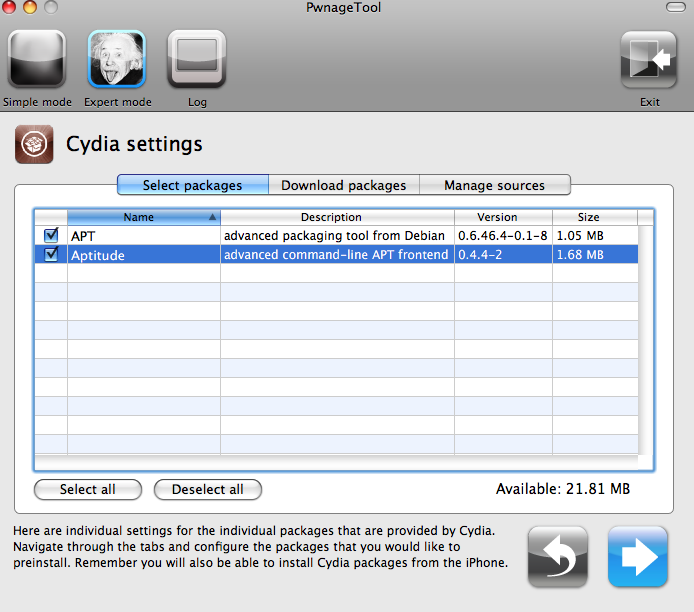The width and height of the screenshot is (694, 612).
Task: Click the Cydia logo icon
Action: [x=34, y=144]
